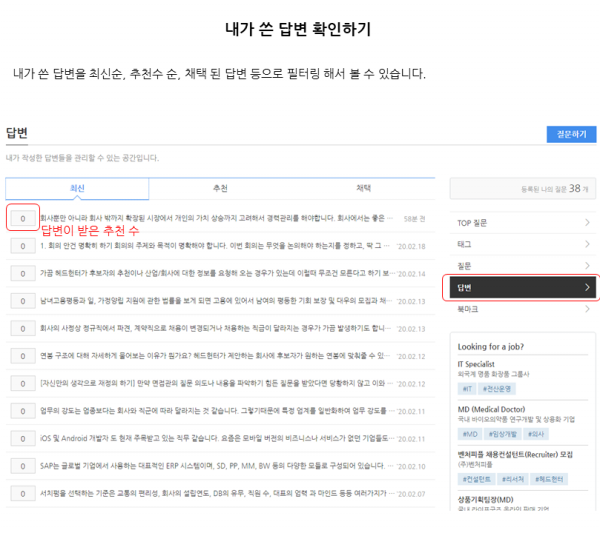This screenshot has width=600, height=533.
Task: Switch to the 추천 tab
Action: click(220, 188)
